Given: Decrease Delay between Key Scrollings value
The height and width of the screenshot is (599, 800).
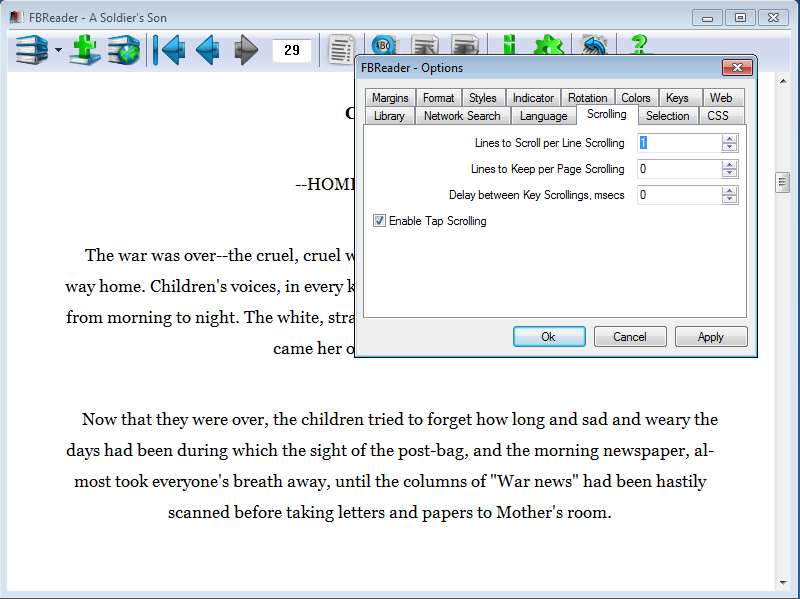Looking at the screenshot, I should (730, 199).
